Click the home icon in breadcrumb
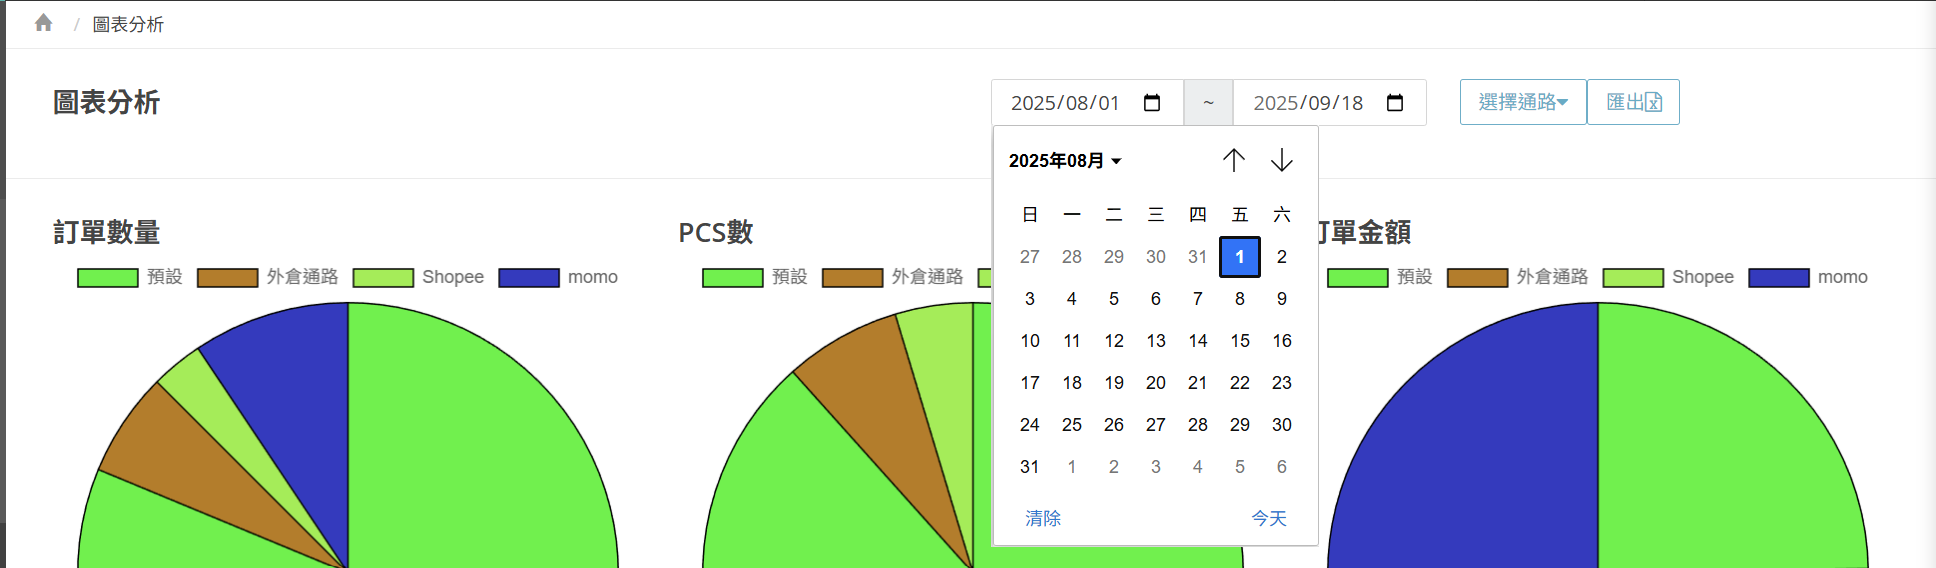This screenshot has height=568, width=1936. [x=43, y=23]
